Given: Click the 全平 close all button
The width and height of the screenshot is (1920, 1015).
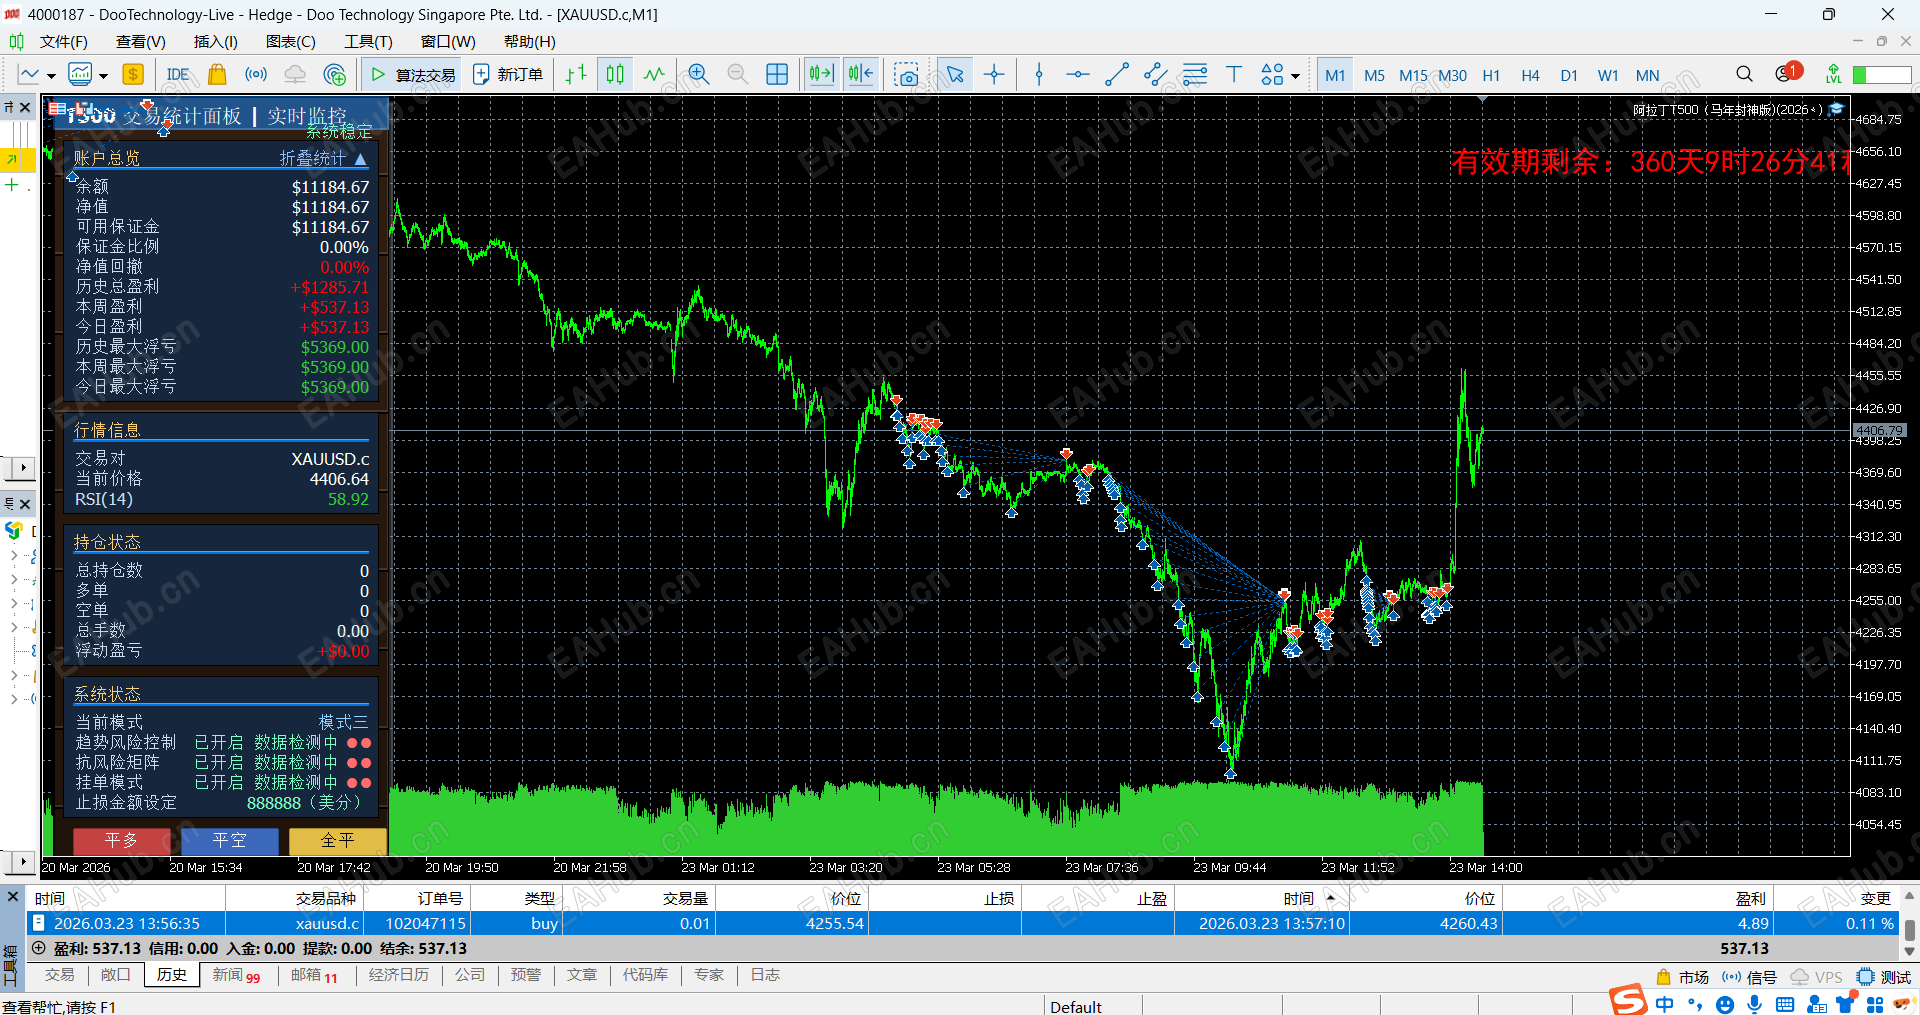Looking at the screenshot, I should pyautogui.click(x=337, y=841).
